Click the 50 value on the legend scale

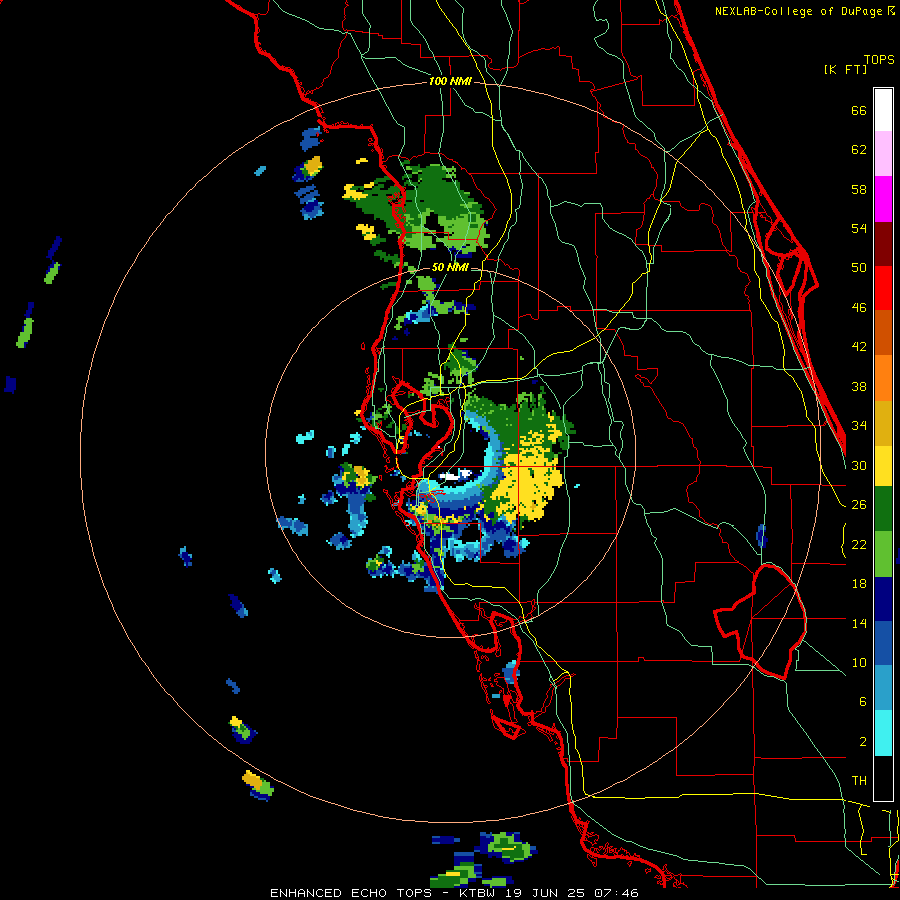click(x=859, y=268)
